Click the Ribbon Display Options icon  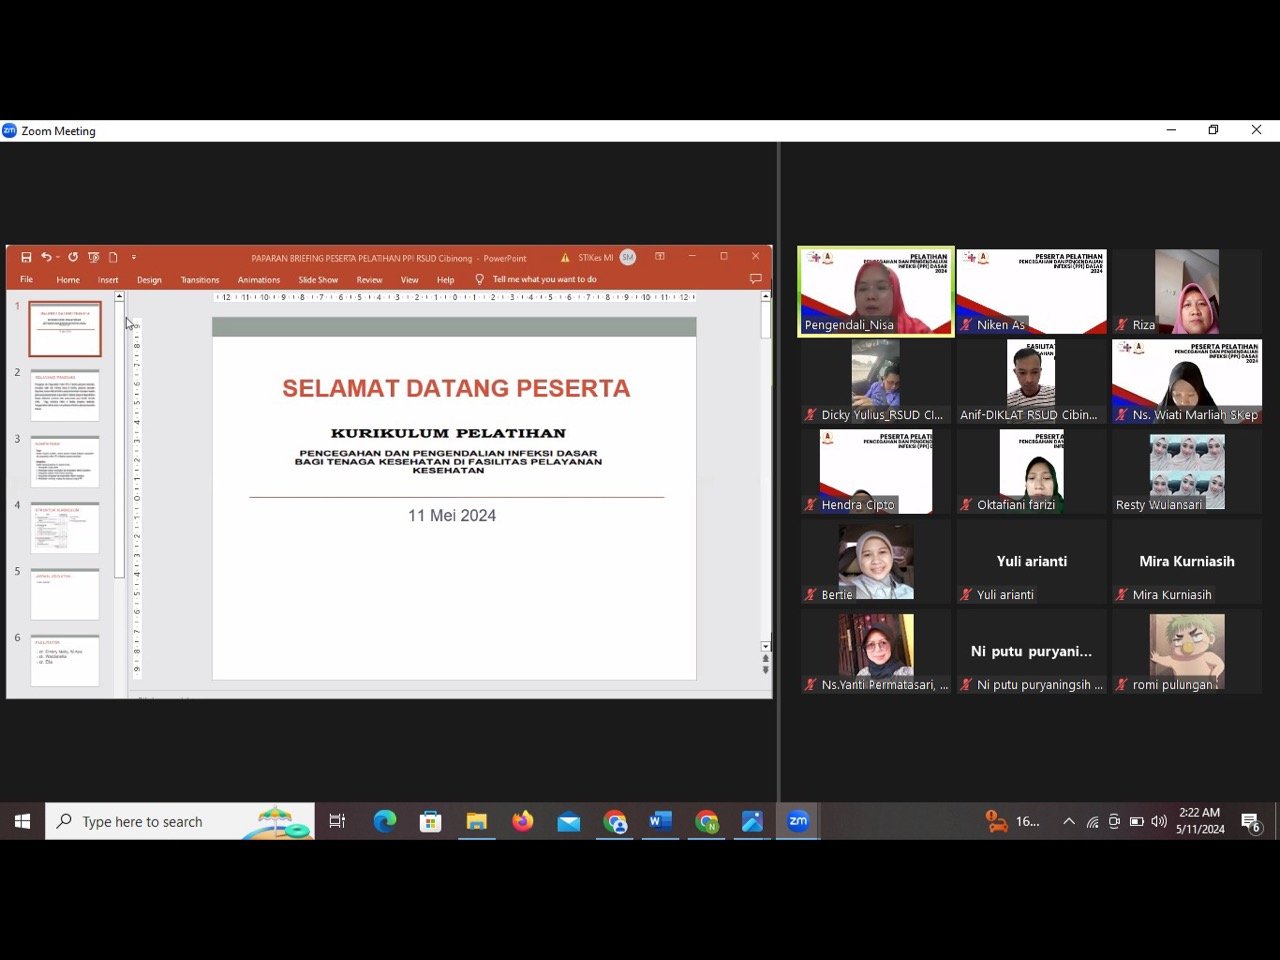[660, 257]
